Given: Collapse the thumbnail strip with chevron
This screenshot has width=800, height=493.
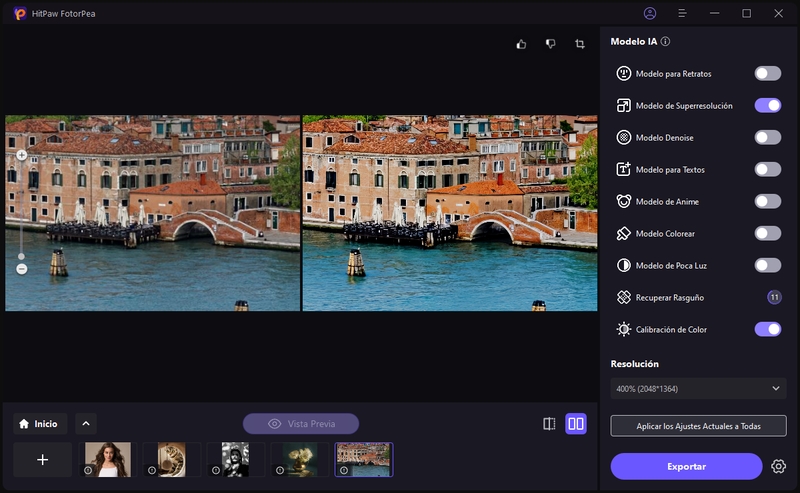Looking at the screenshot, I should pos(86,423).
